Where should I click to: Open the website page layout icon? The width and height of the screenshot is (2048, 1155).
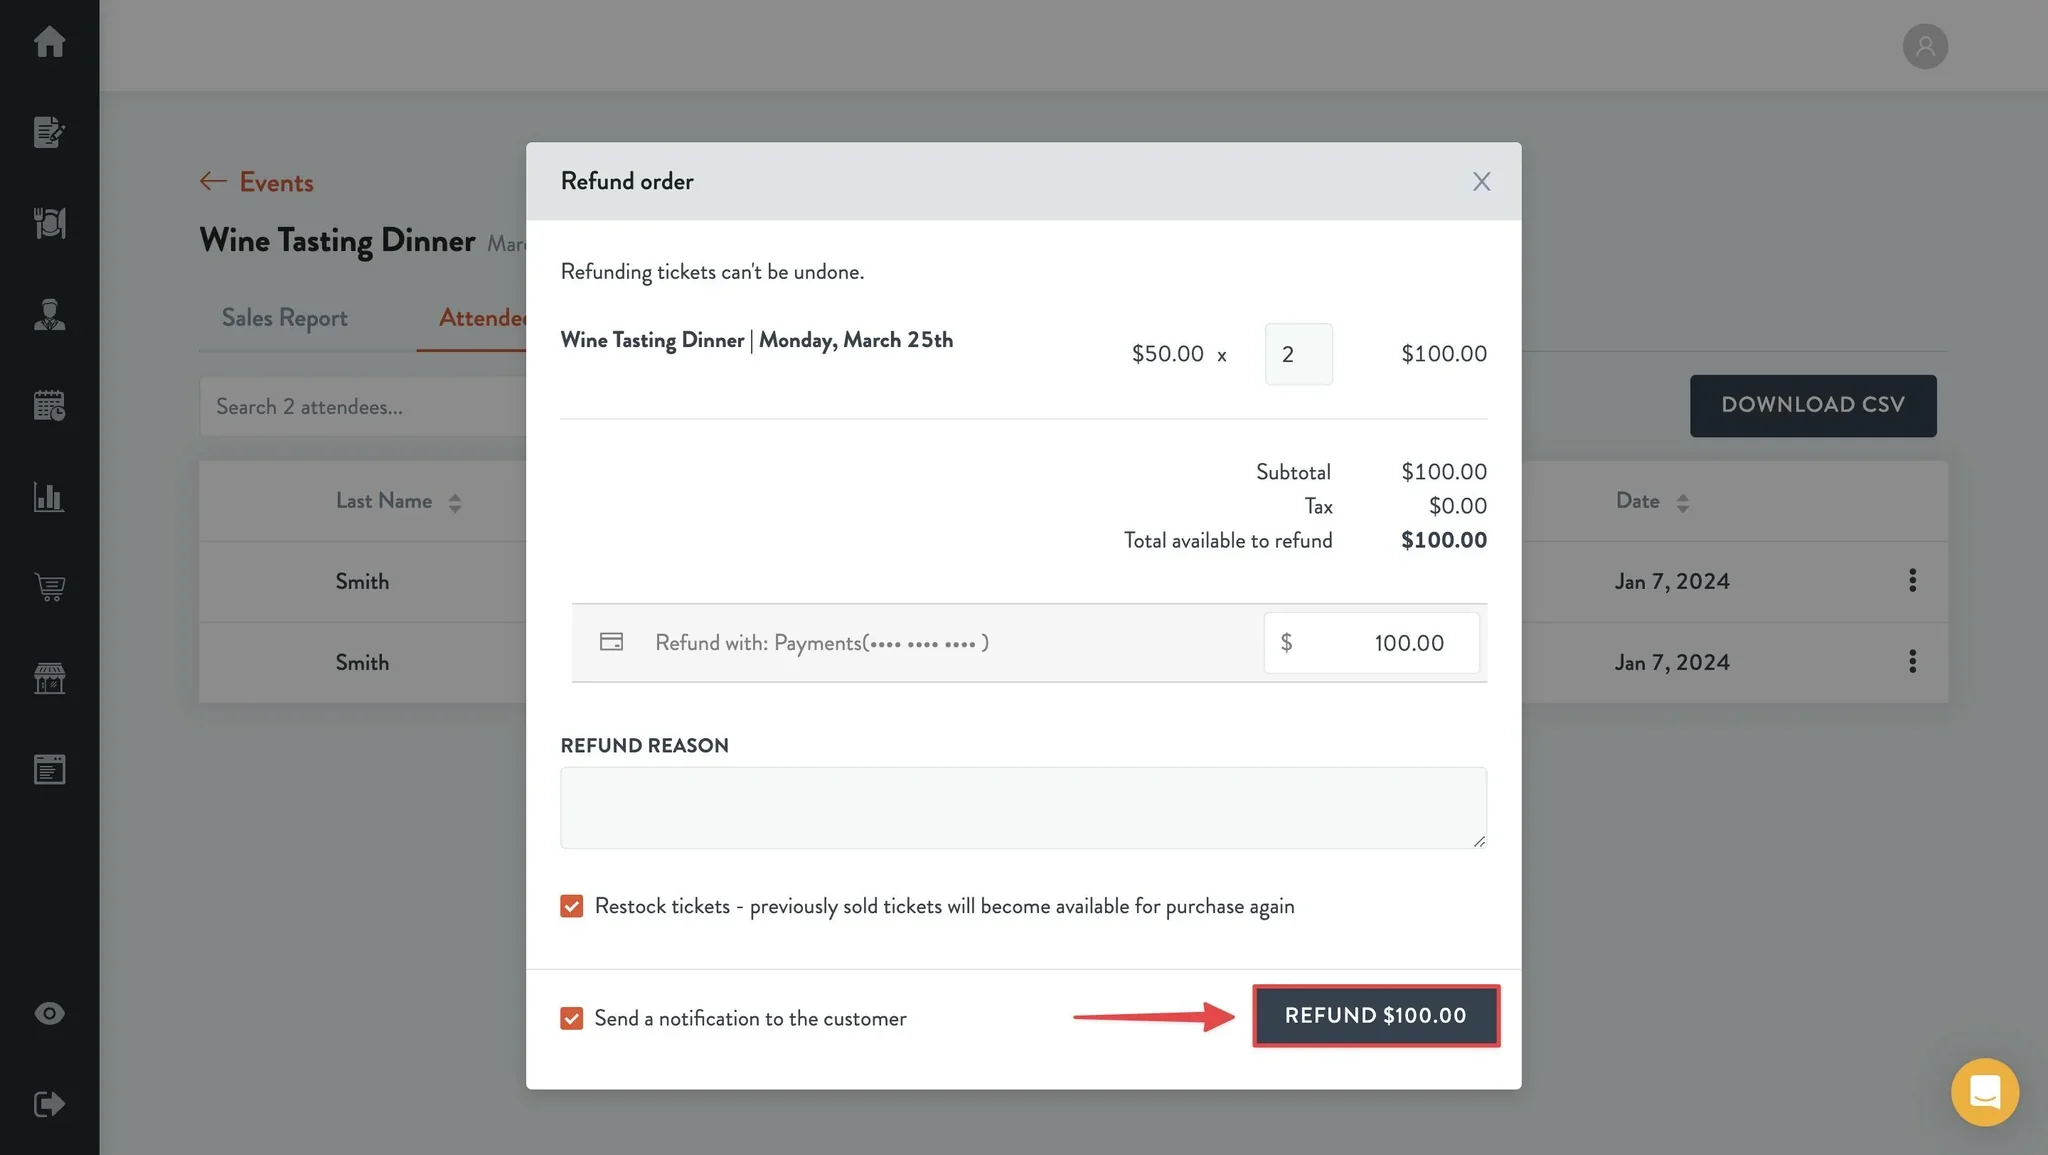pos(49,769)
